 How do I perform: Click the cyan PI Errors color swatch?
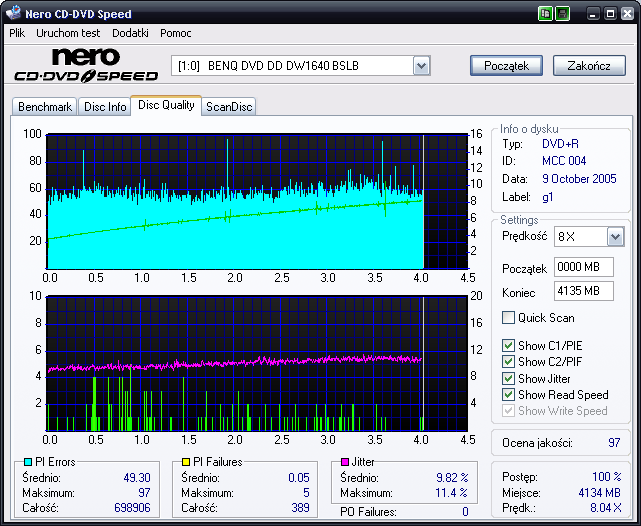28,462
